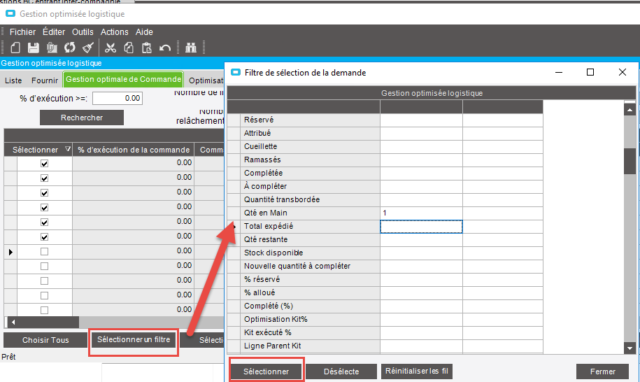The height and width of the screenshot is (382, 640).
Task: Click the Fermer button
Action: 602,371
